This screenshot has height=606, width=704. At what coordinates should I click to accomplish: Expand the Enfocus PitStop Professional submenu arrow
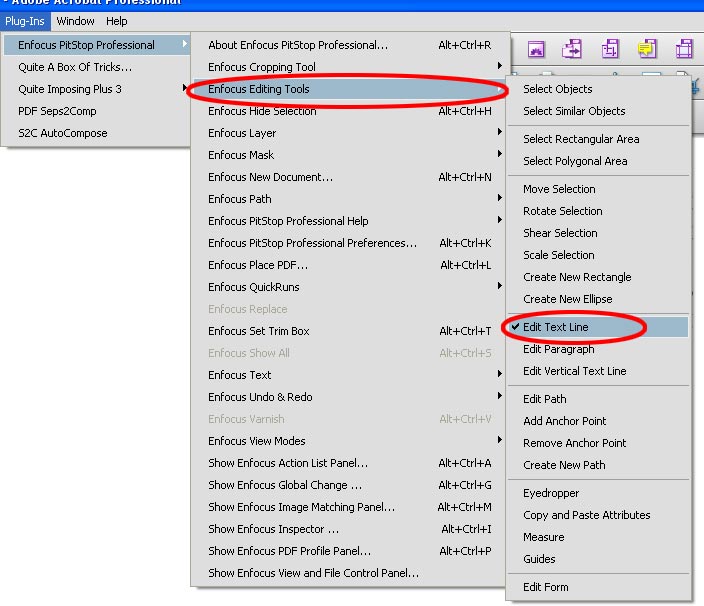point(185,44)
